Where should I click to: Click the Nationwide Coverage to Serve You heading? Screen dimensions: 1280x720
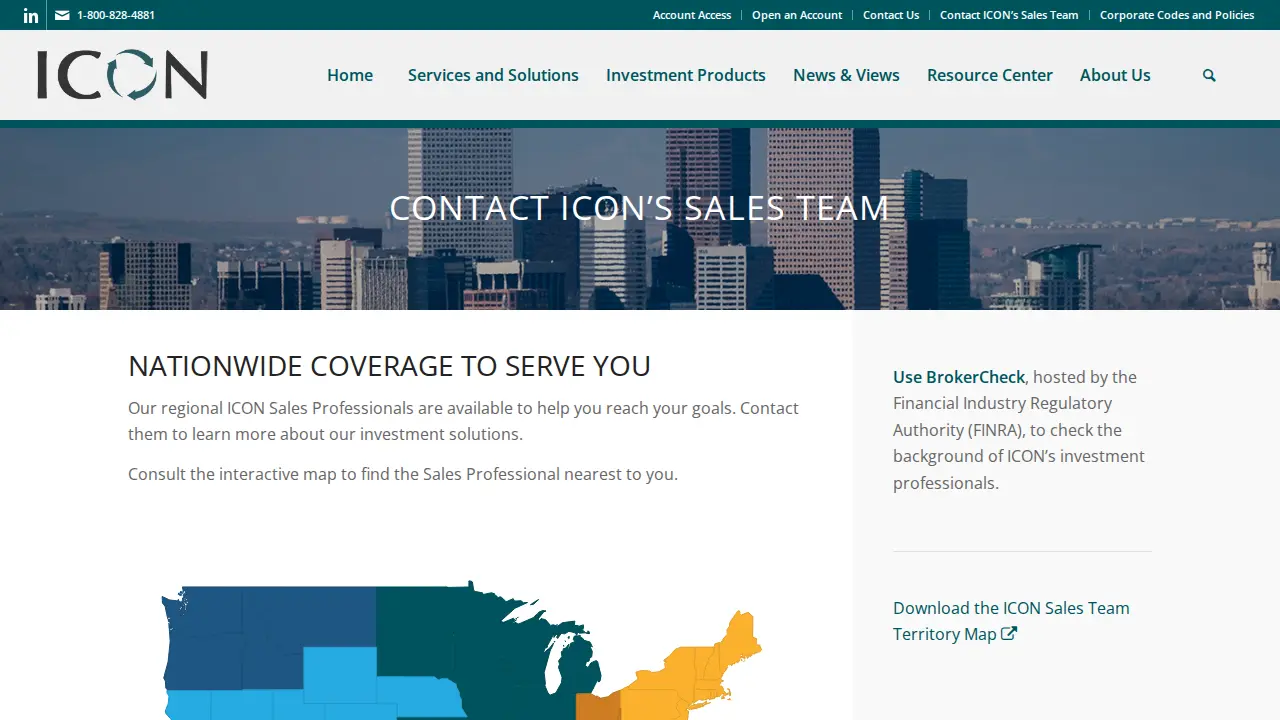[389, 366]
